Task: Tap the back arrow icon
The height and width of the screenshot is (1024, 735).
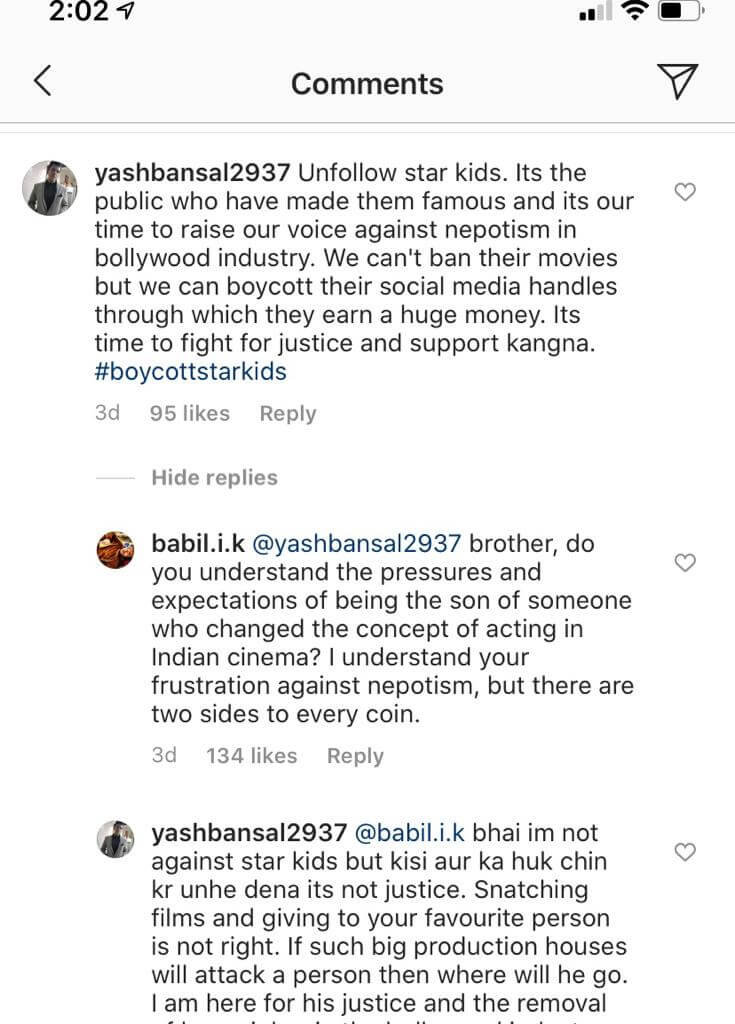Action: [x=42, y=82]
